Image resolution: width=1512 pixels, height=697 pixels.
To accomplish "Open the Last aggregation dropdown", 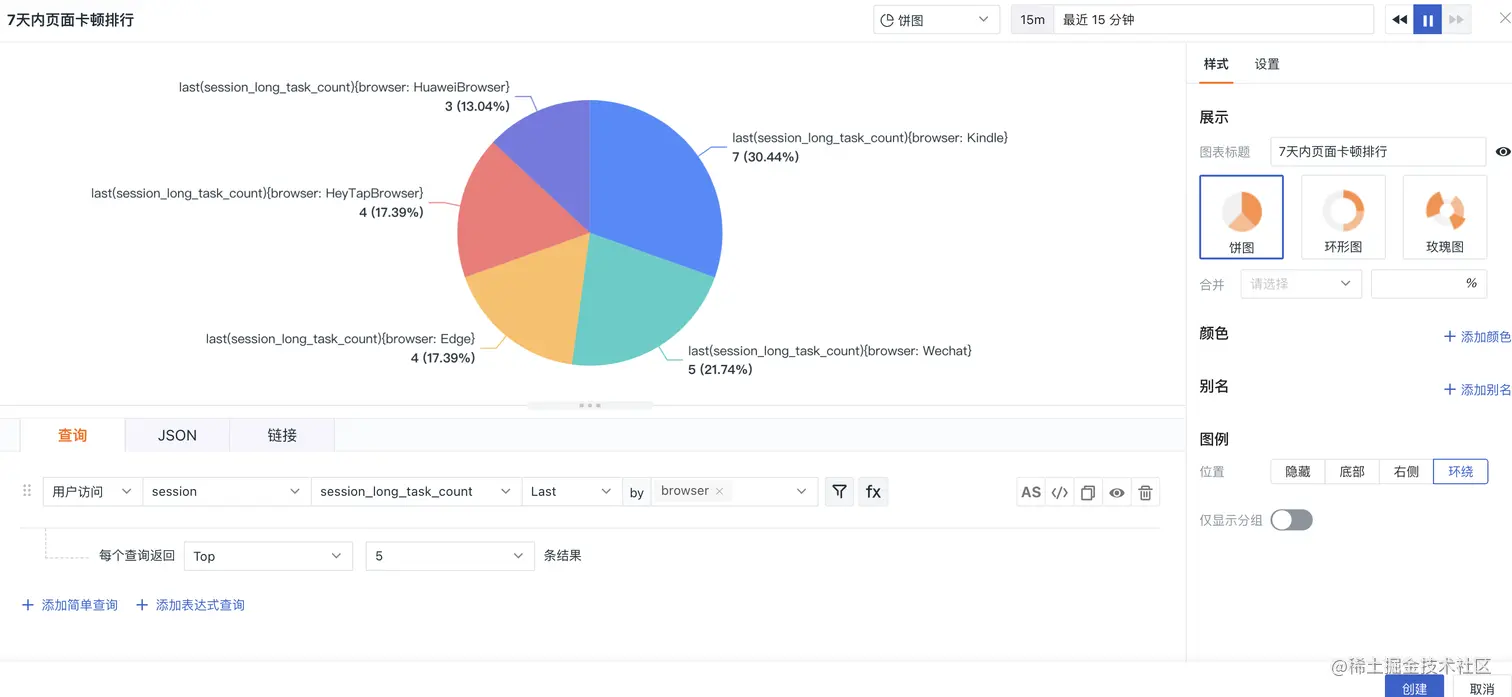I will (x=572, y=491).
